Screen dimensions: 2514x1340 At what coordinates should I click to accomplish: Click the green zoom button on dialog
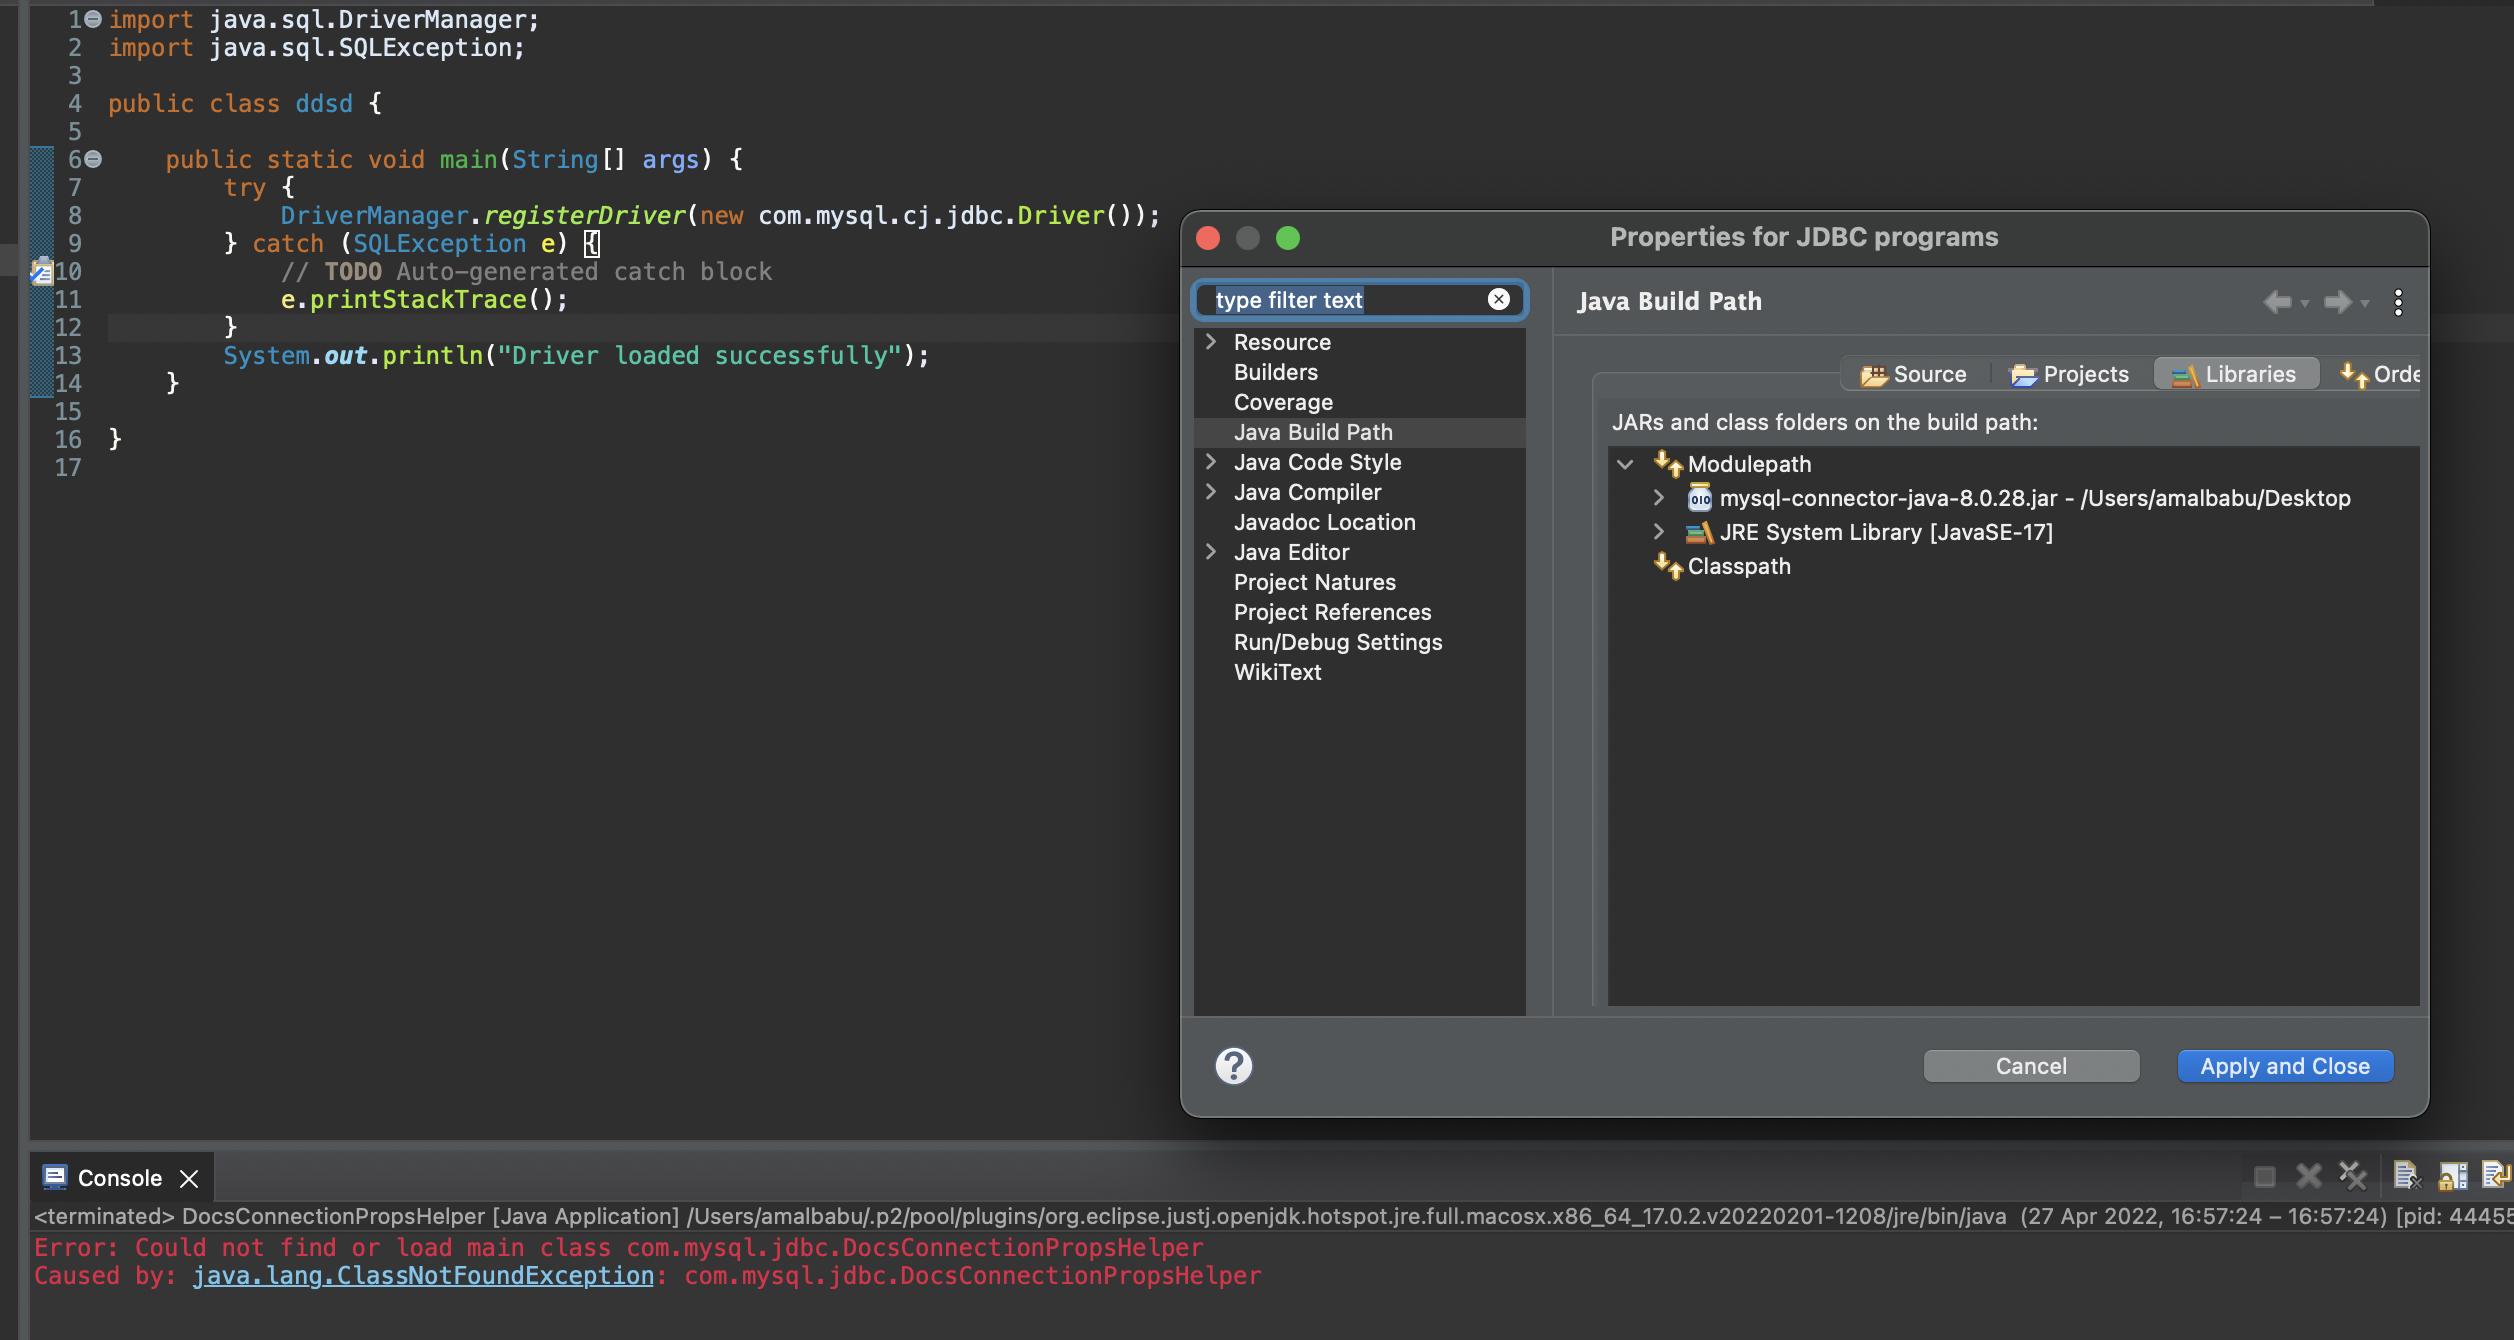(1288, 238)
